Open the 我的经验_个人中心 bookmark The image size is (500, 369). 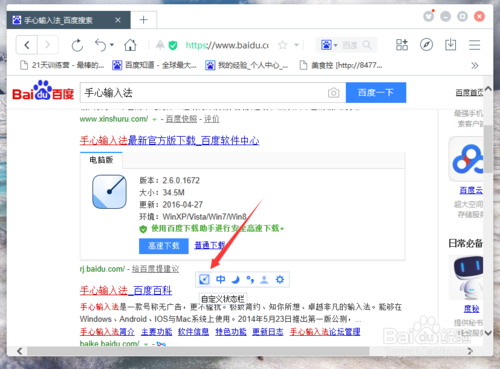(247, 65)
